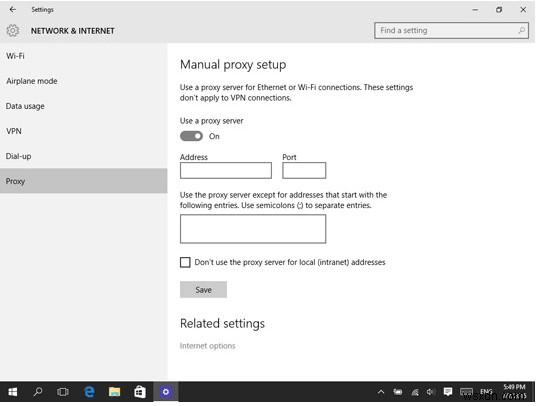Launch Microsoft Edge from the taskbar

click(89, 392)
